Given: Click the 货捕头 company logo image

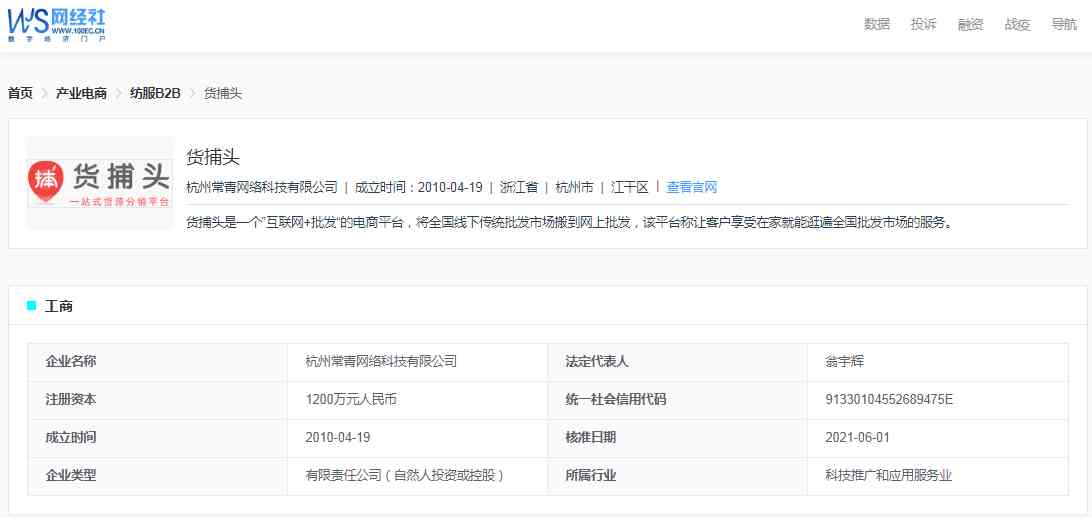Looking at the screenshot, I should pyautogui.click(x=100, y=182).
